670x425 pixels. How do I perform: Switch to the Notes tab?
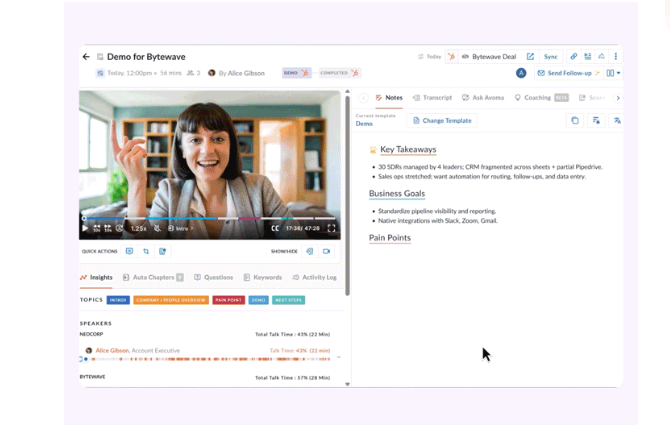389,98
